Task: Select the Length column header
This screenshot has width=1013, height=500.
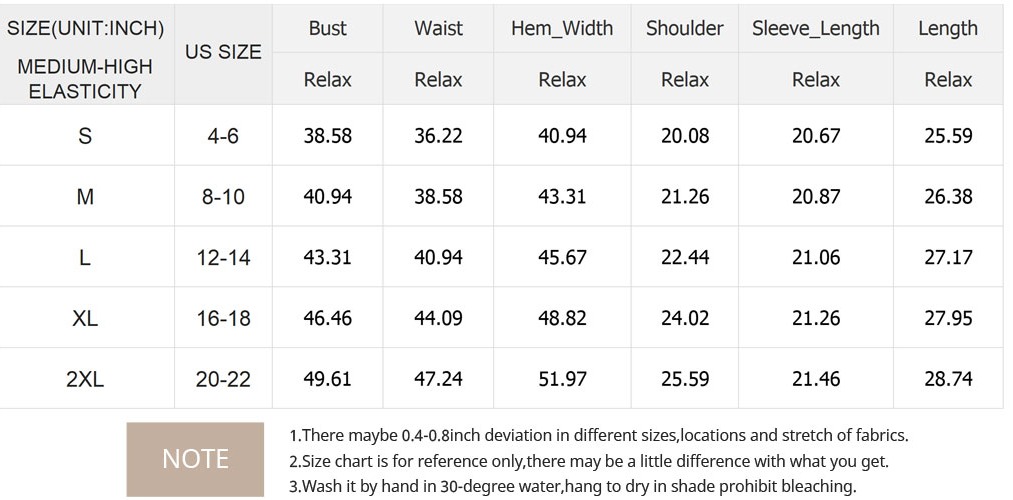Action: click(948, 28)
